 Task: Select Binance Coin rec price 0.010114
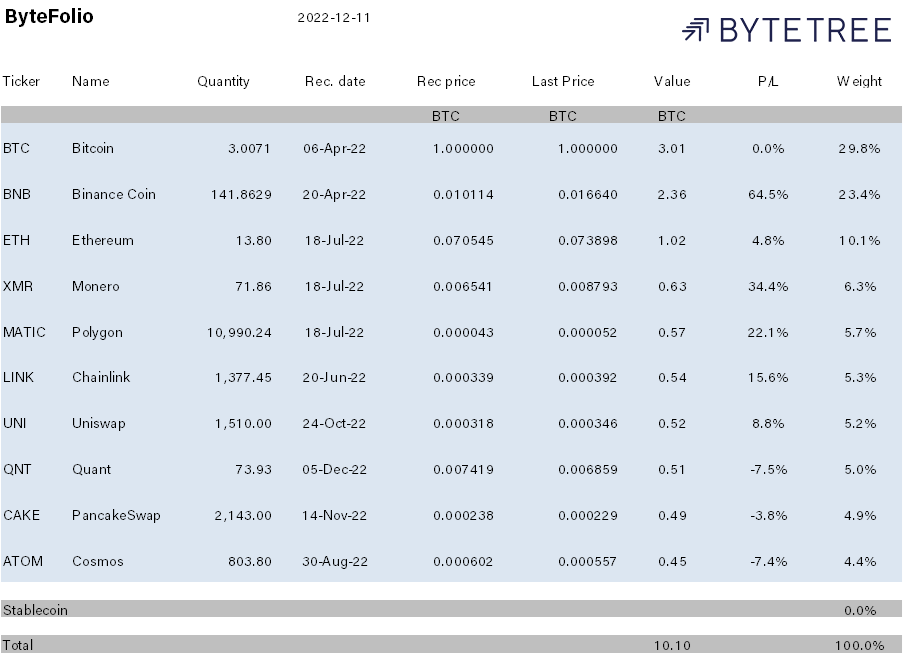(x=463, y=194)
